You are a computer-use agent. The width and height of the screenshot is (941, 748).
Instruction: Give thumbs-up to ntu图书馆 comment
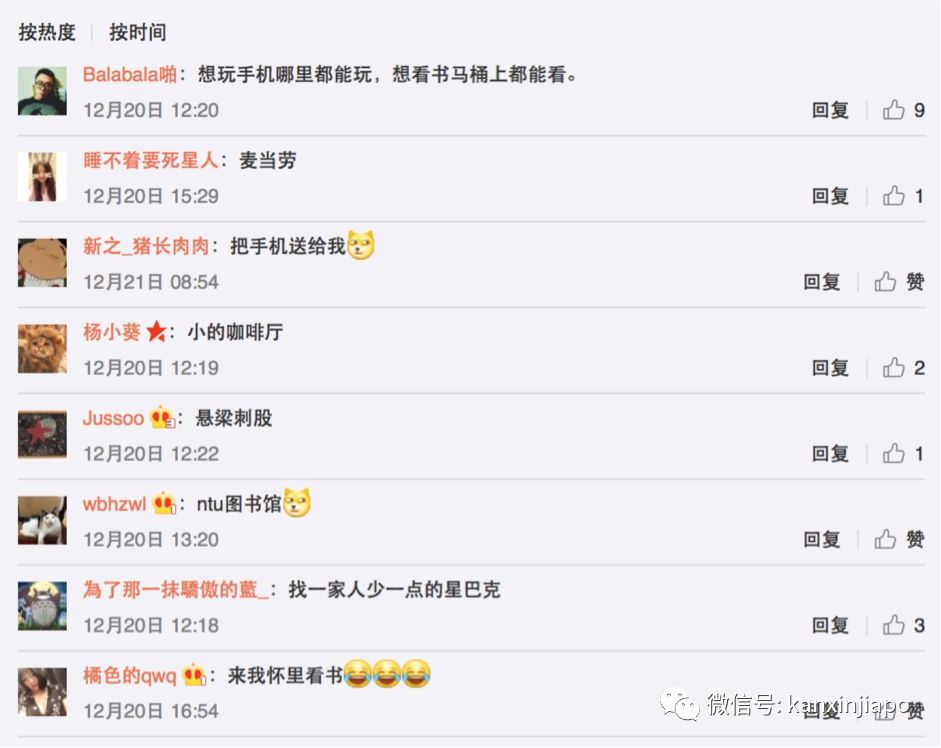click(x=885, y=539)
